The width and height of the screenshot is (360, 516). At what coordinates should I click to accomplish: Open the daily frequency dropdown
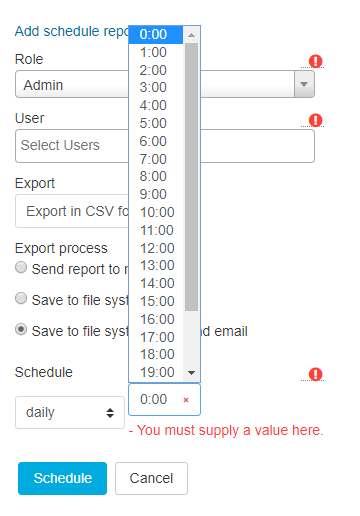click(x=70, y=412)
